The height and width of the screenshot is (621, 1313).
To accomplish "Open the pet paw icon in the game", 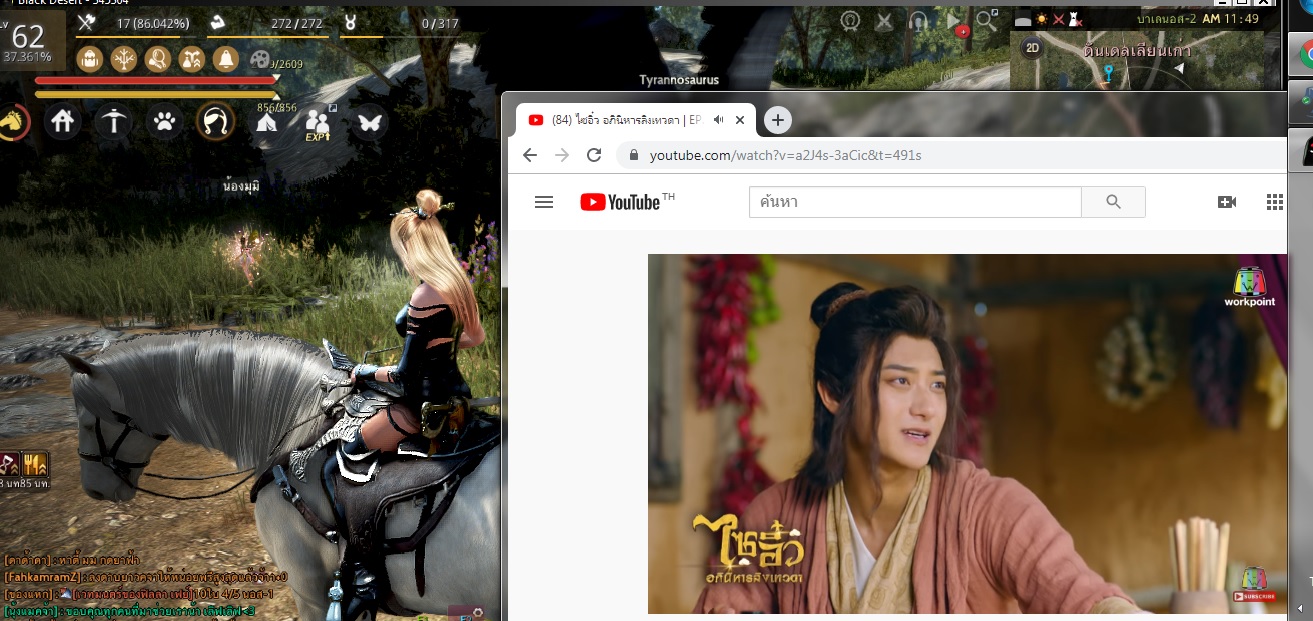I will pos(165,122).
